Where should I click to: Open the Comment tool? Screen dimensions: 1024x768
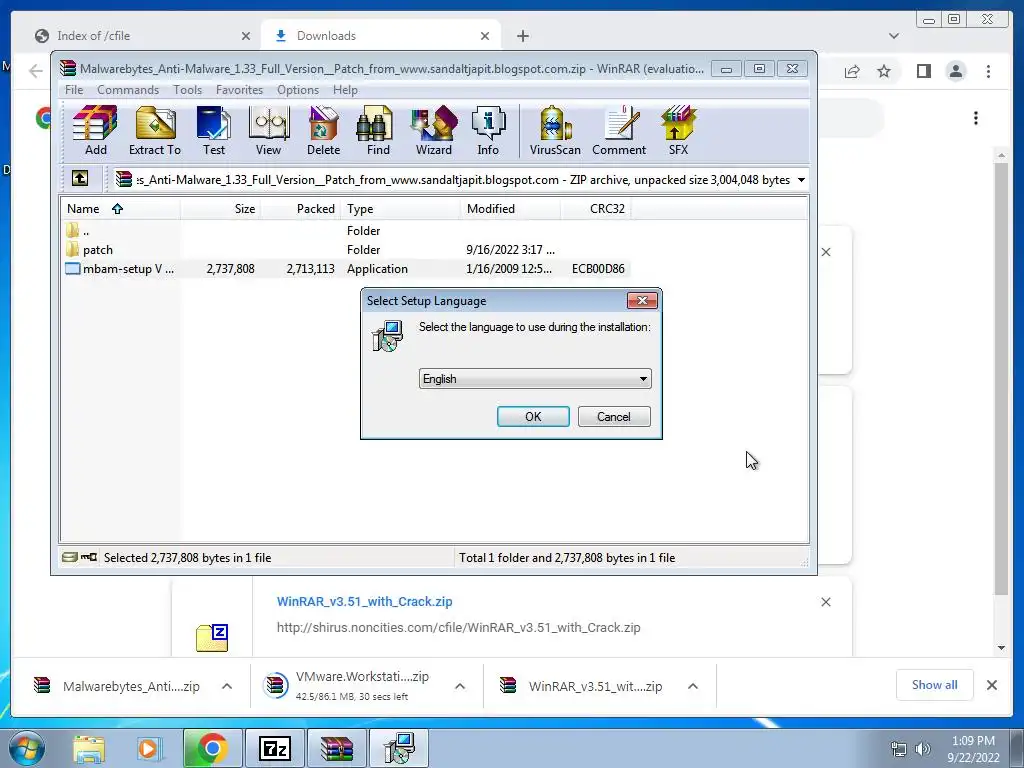coord(619,131)
